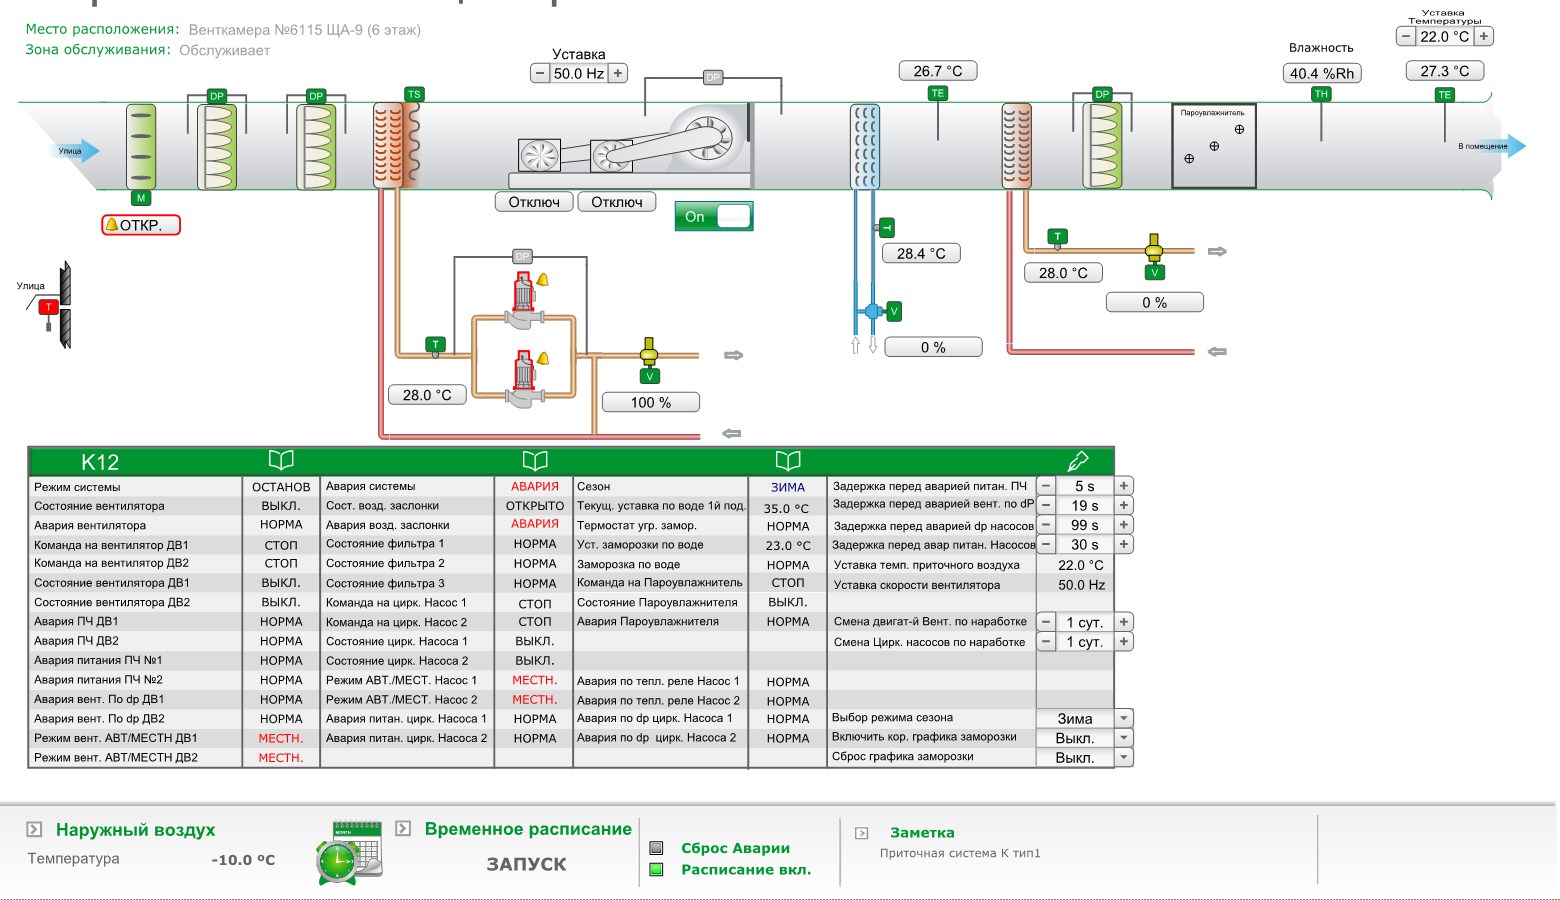The width and height of the screenshot is (1560, 900).
Task: Click the damper ОТКР. status button
Action: pos(141,225)
